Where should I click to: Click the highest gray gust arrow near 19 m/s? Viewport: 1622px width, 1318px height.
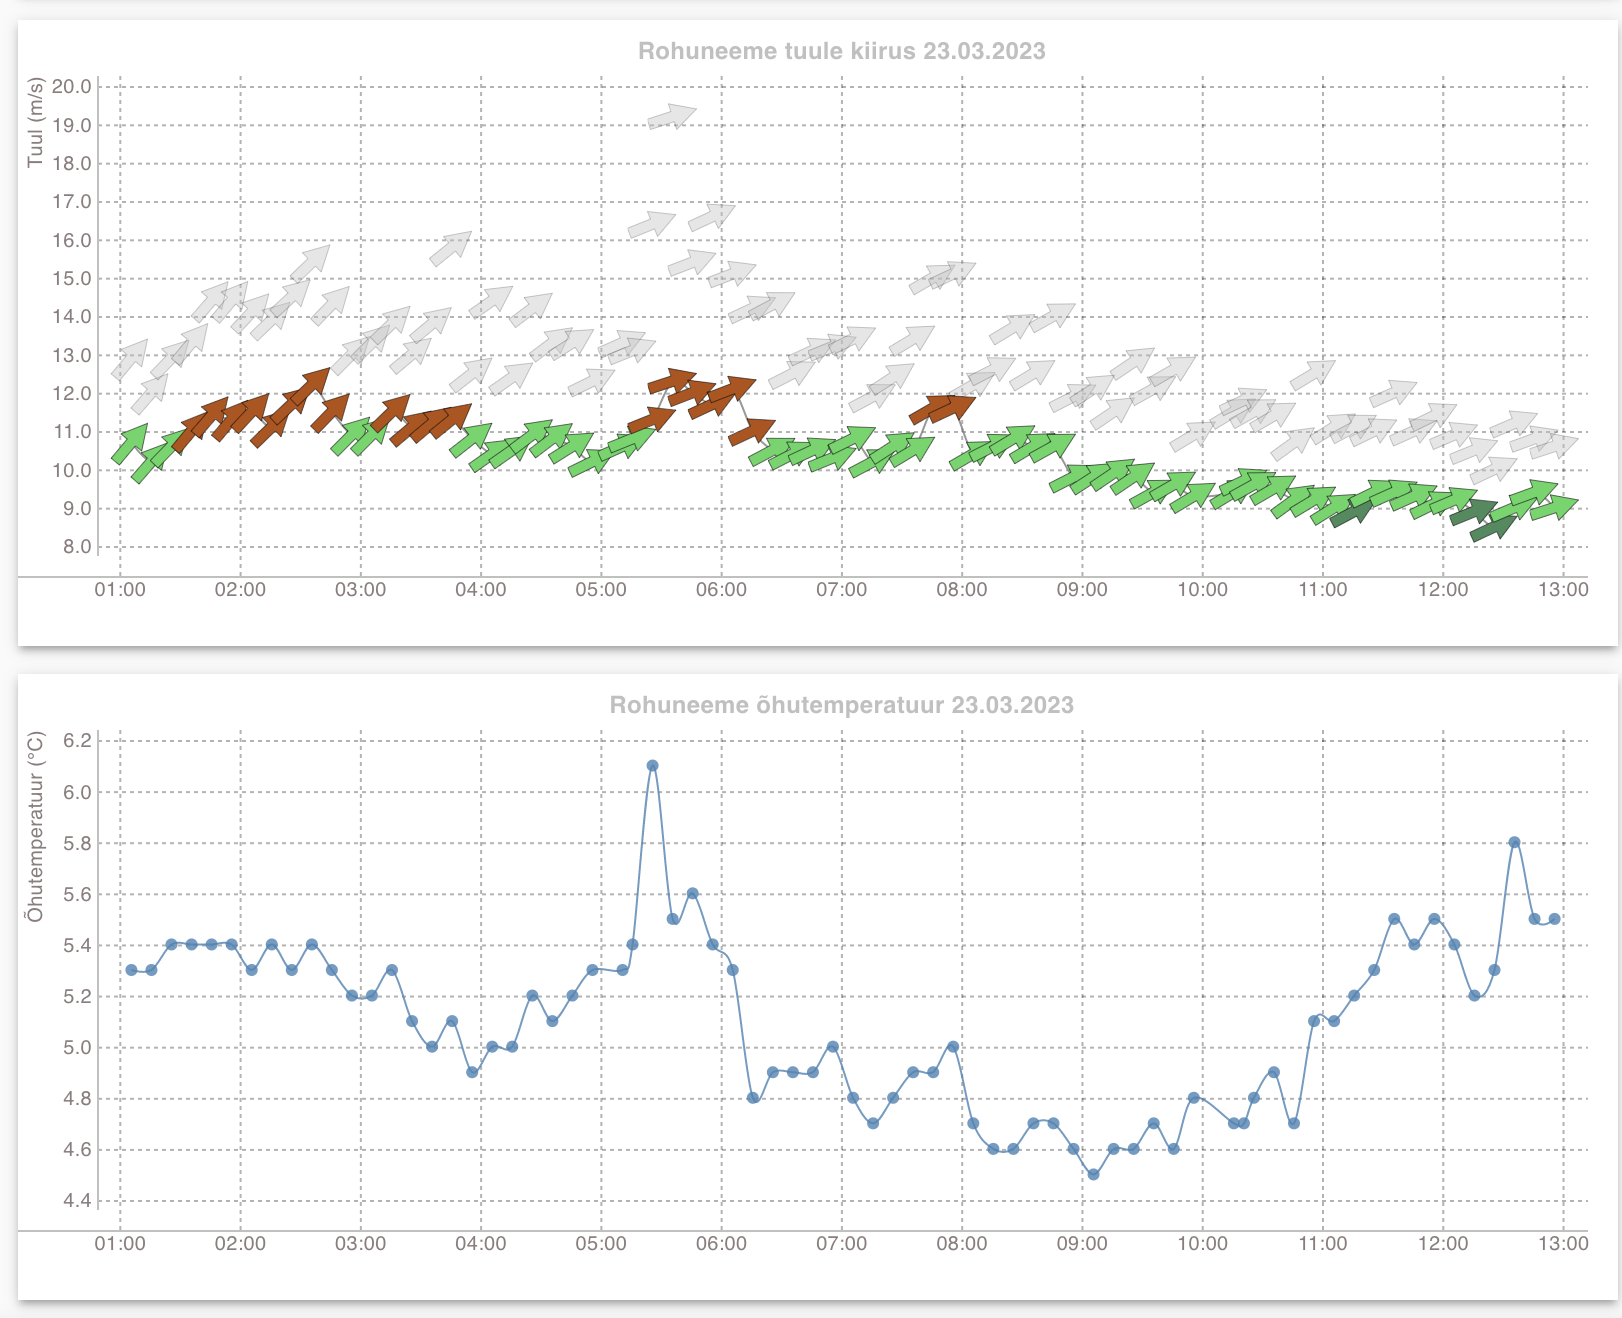point(671,117)
